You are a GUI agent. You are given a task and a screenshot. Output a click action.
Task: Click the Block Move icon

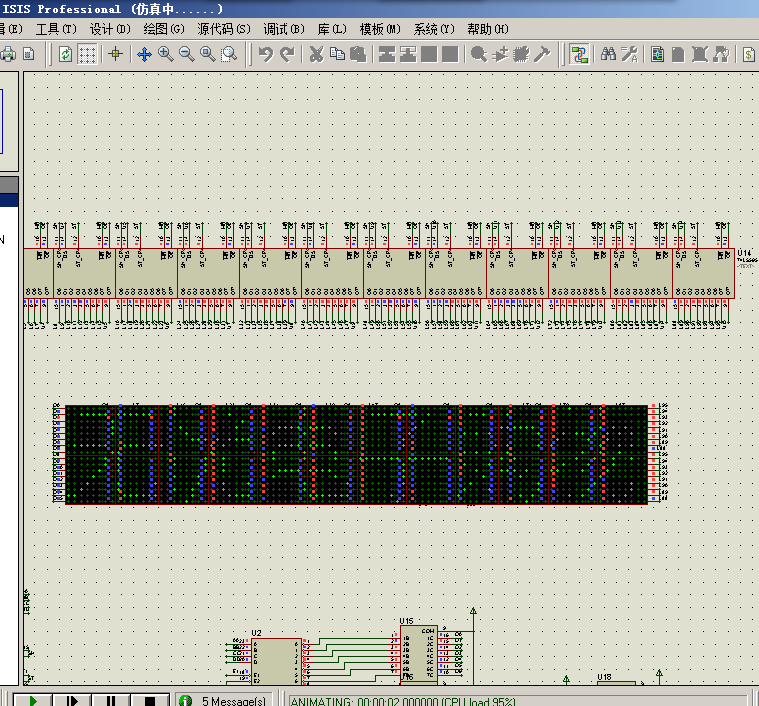408,54
